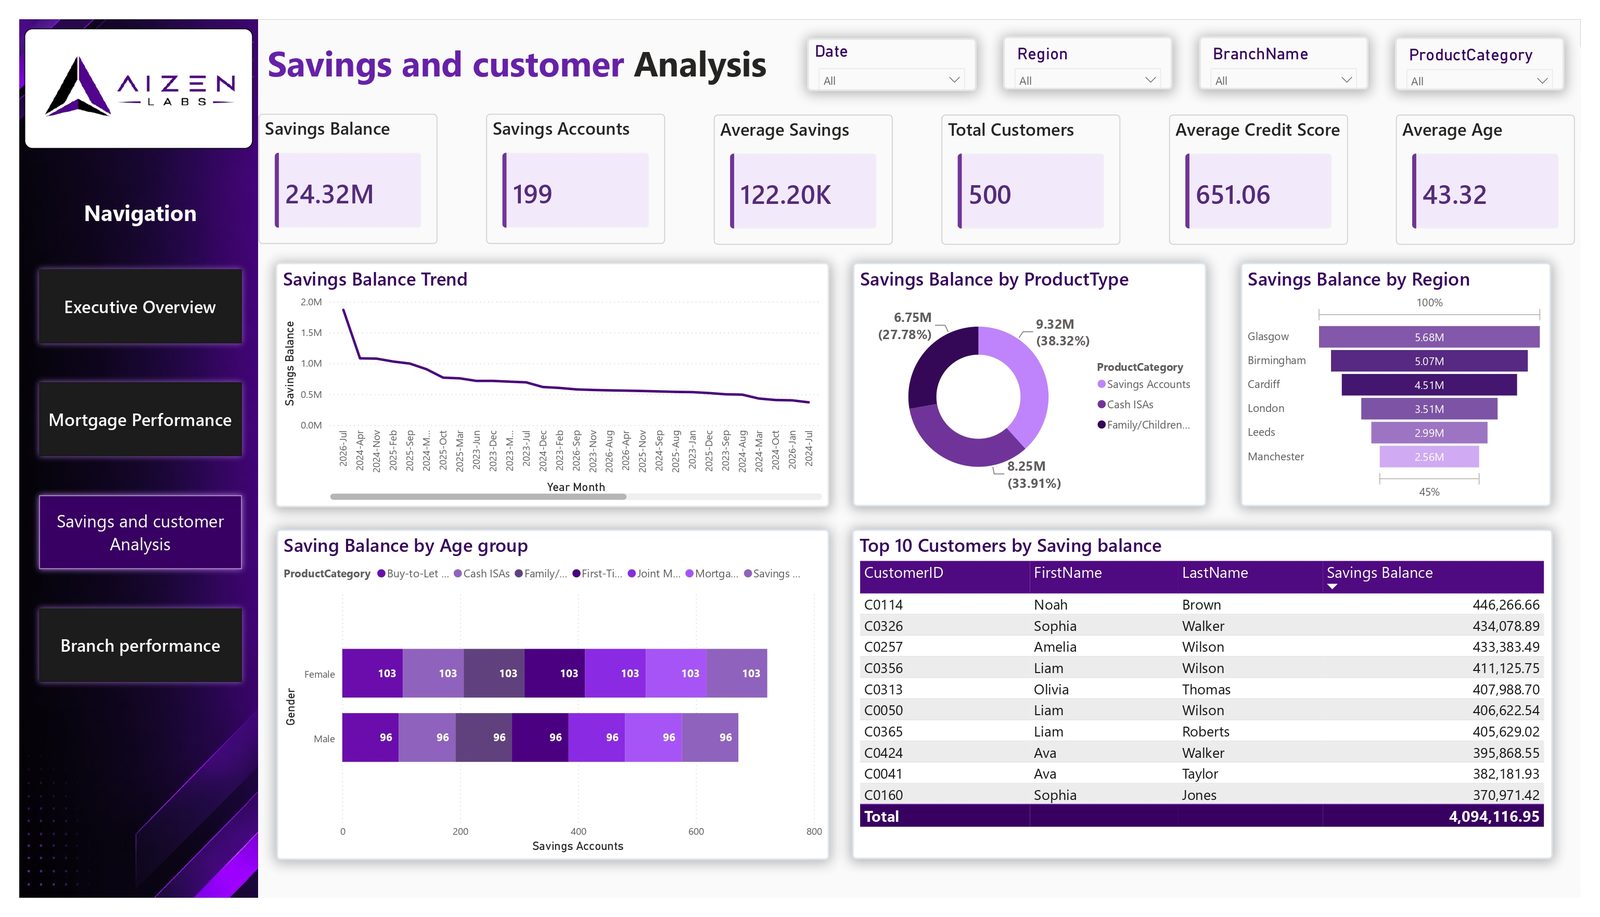Select customer row C0424
Viewport: 1600px width, 917px height.
click(1201, 753)
